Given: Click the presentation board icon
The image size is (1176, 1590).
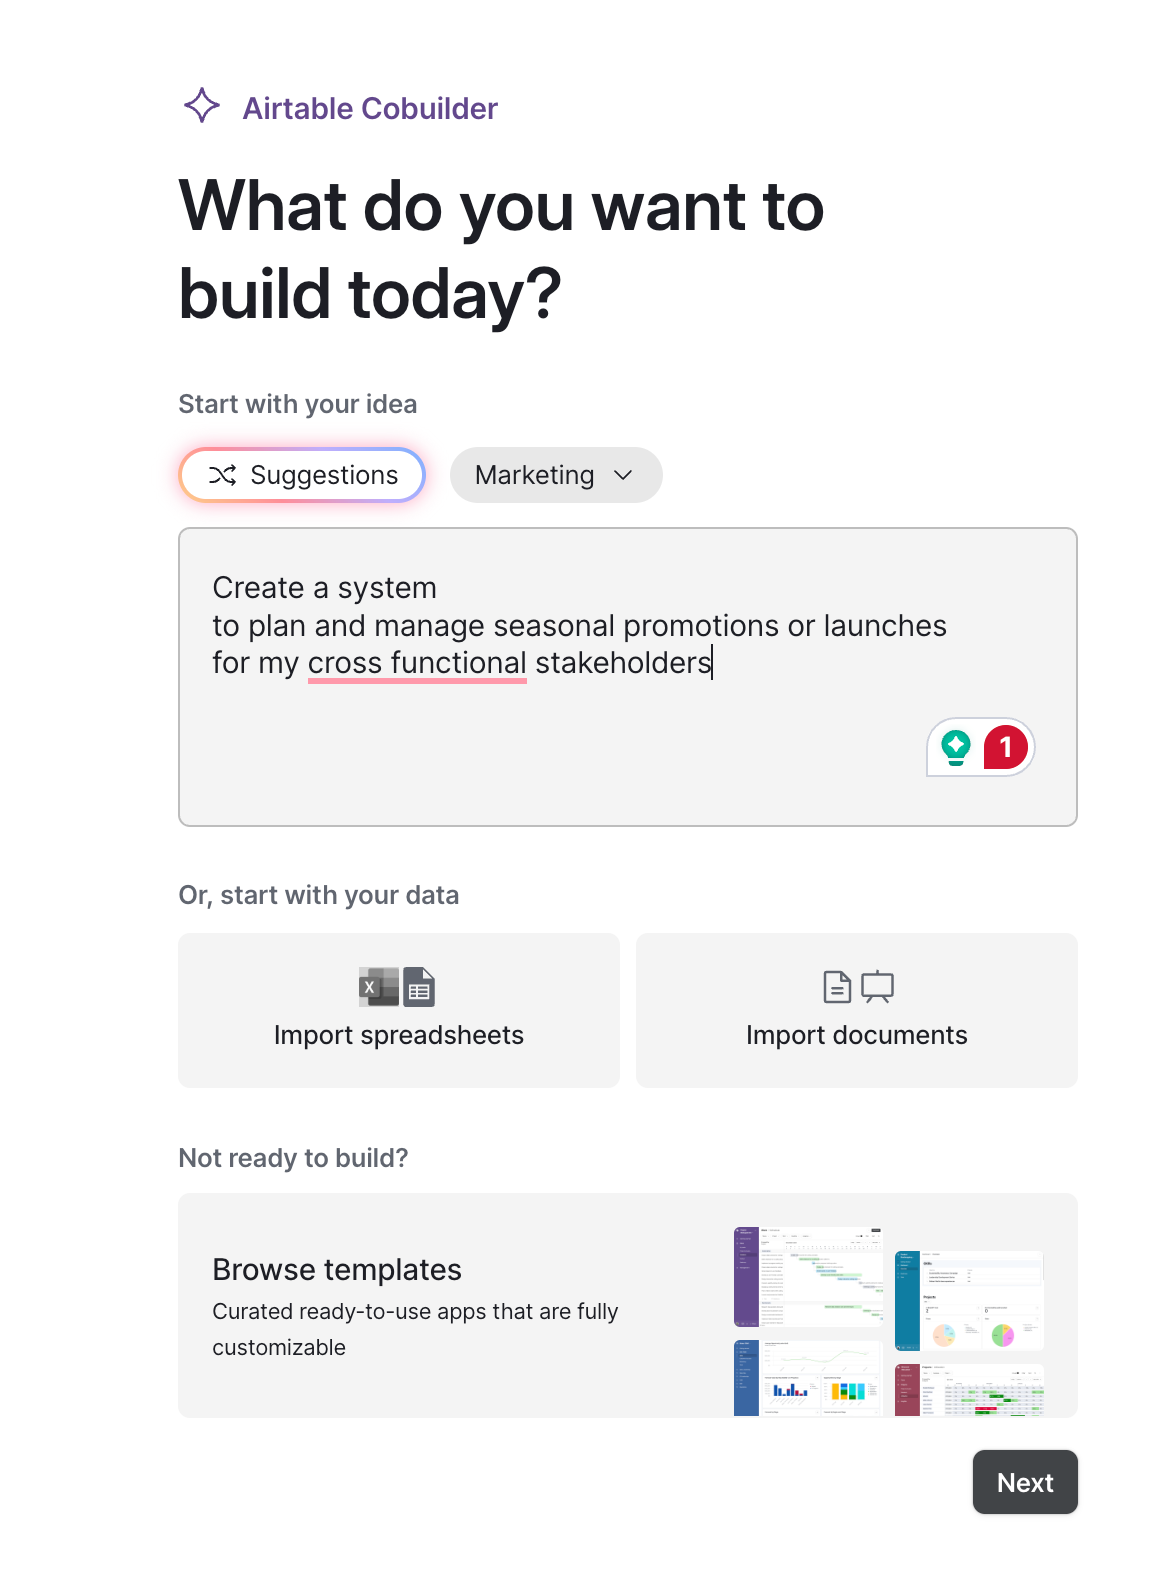Looking at the screenshot, I should coord(877,987).
